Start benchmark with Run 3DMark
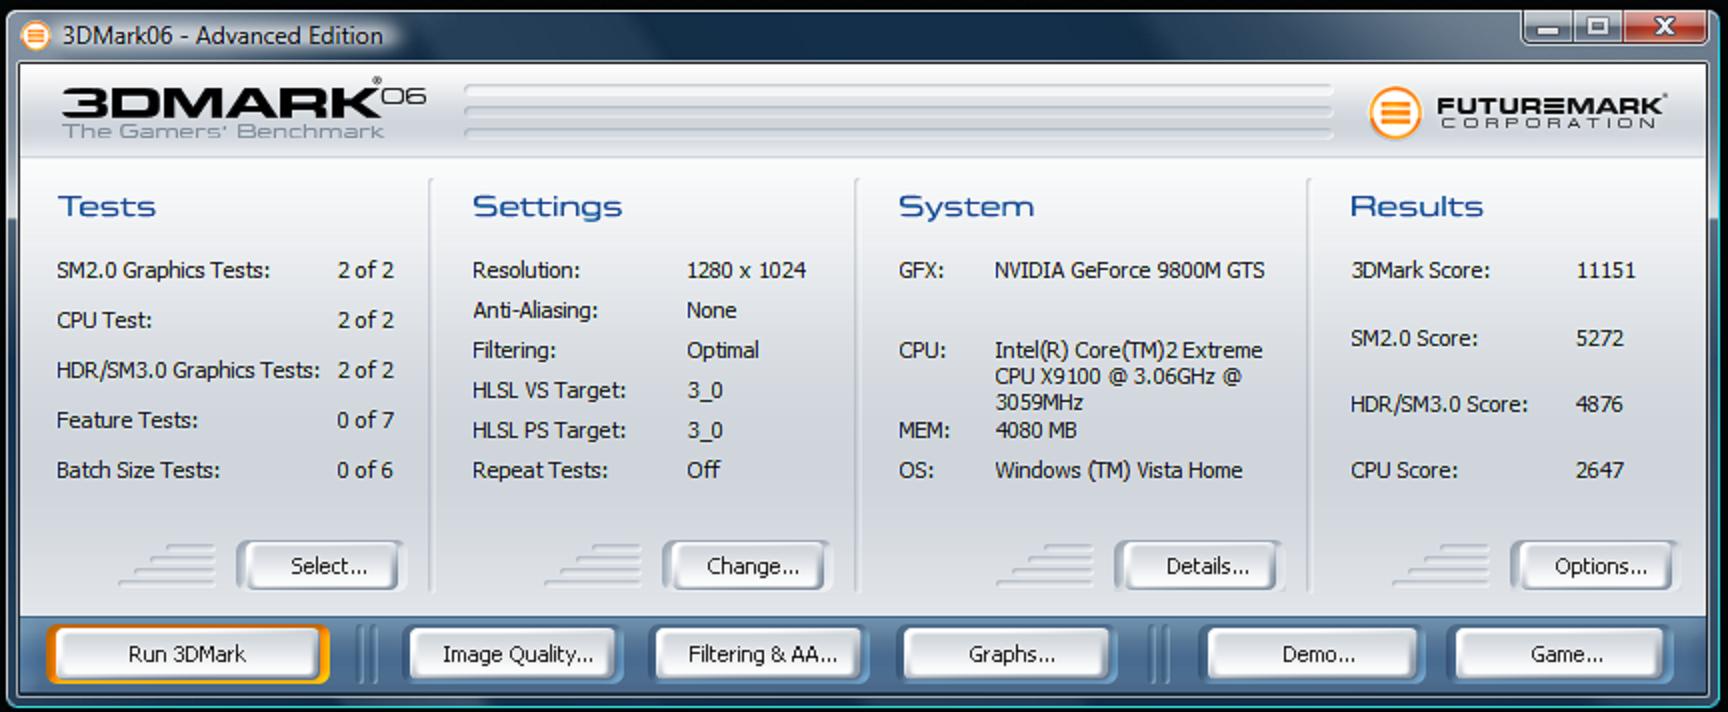 point(187,654)
